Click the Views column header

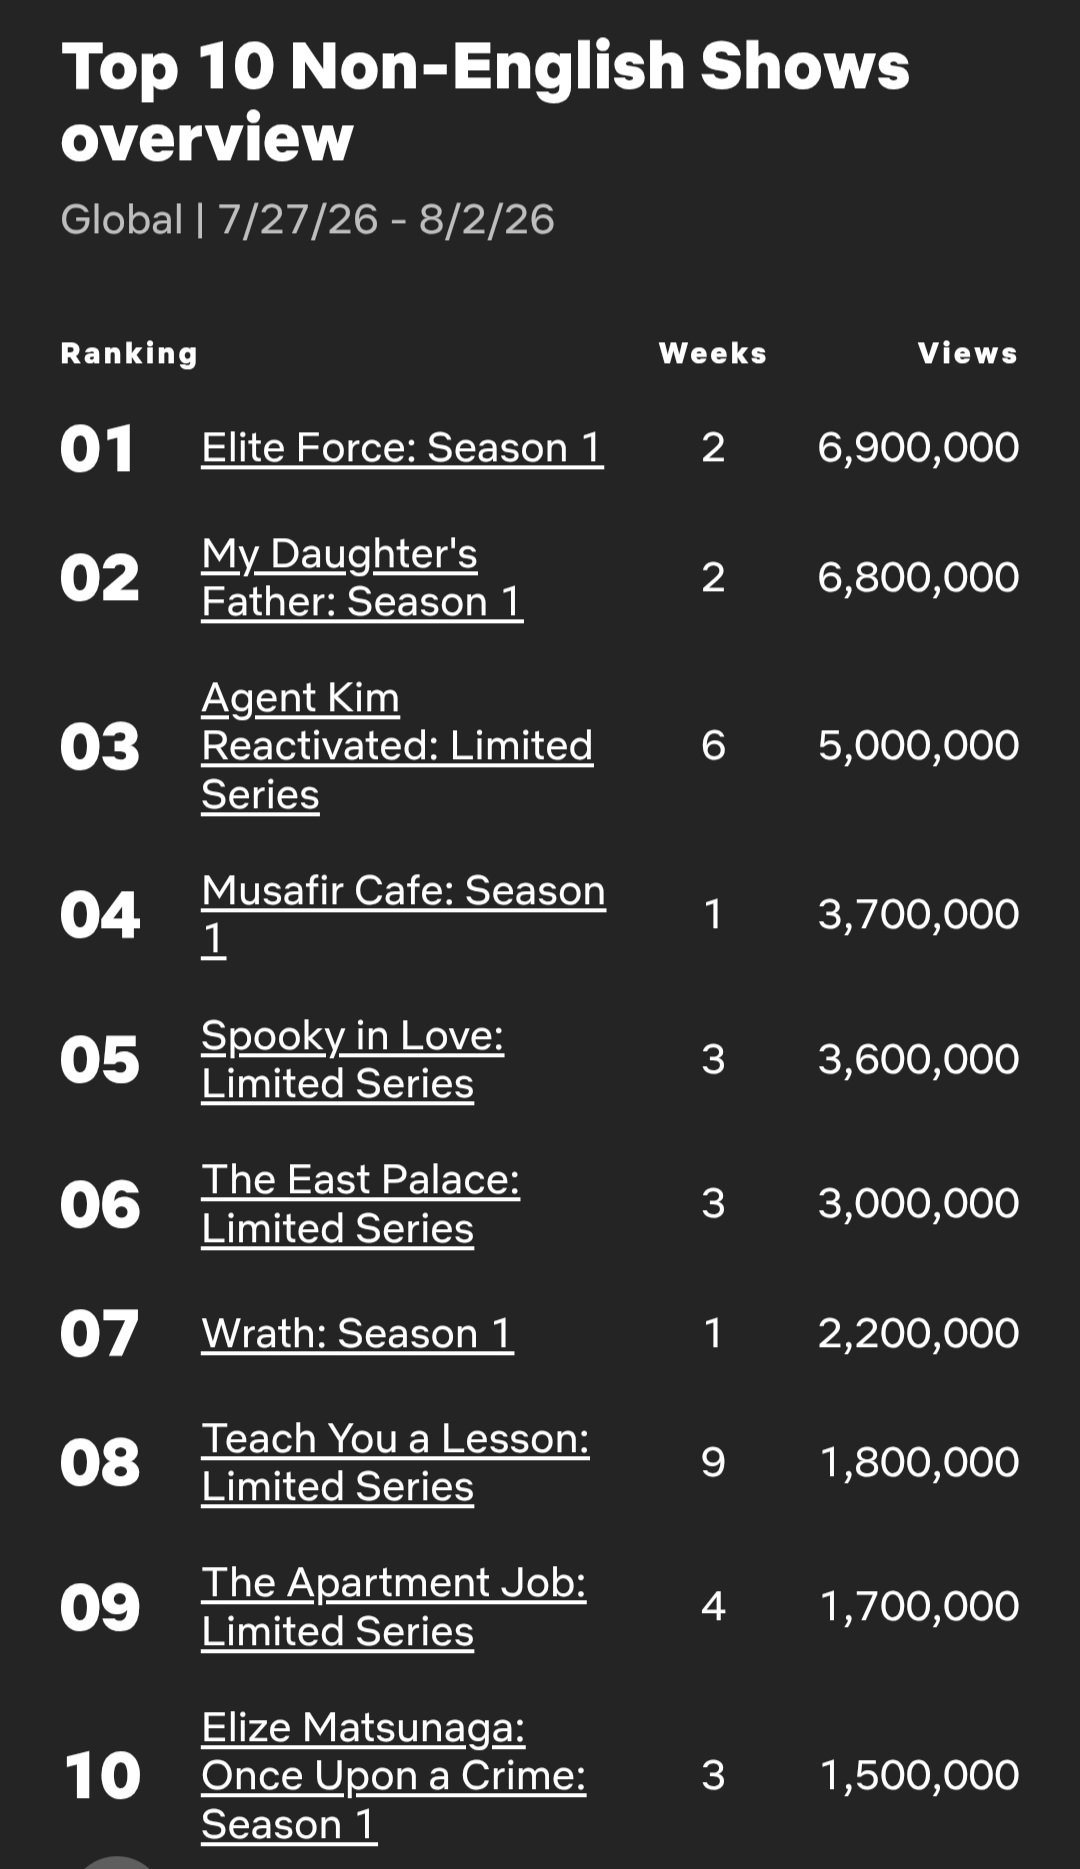point(968,353)
